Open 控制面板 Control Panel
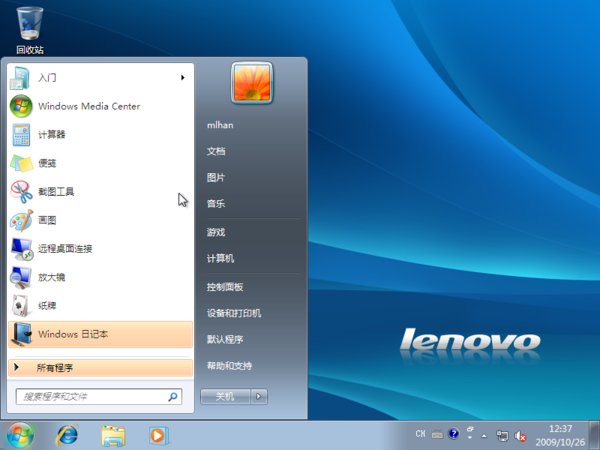 [225, 287]
